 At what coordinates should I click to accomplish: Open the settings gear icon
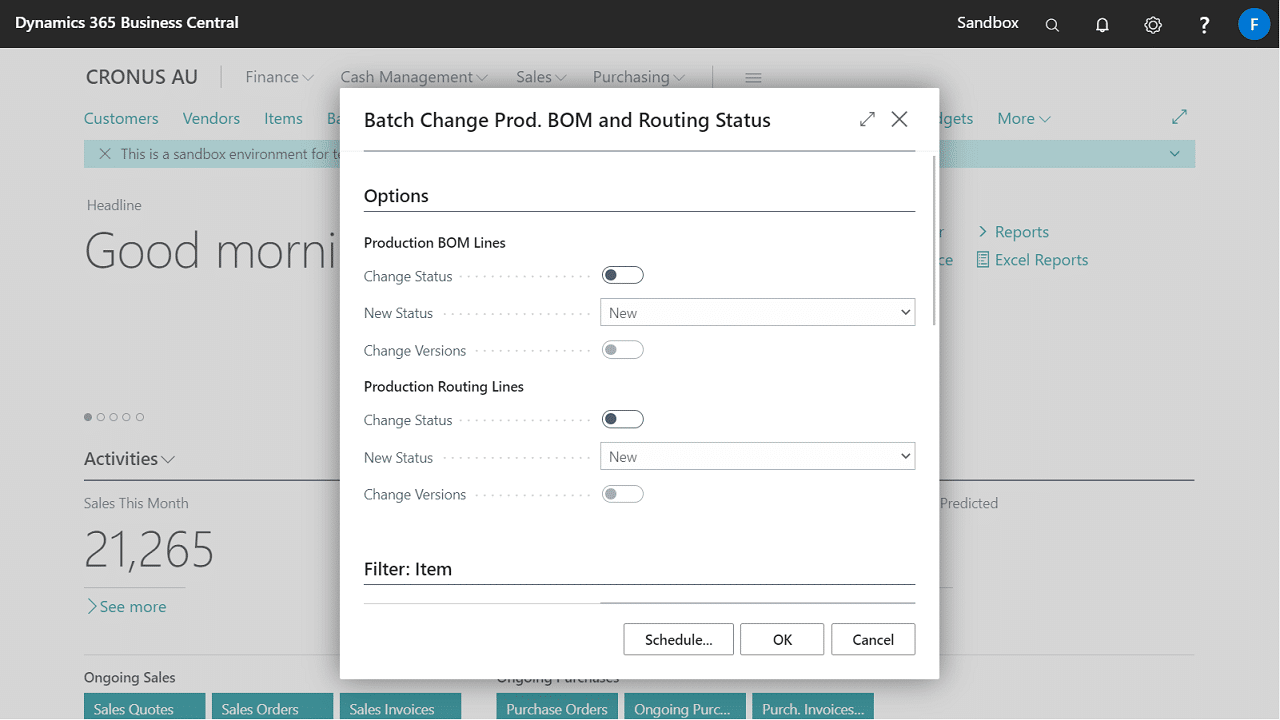pos(1153,25)
